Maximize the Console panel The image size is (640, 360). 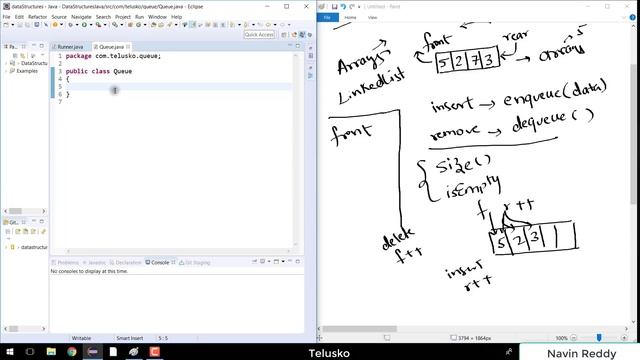298,261
